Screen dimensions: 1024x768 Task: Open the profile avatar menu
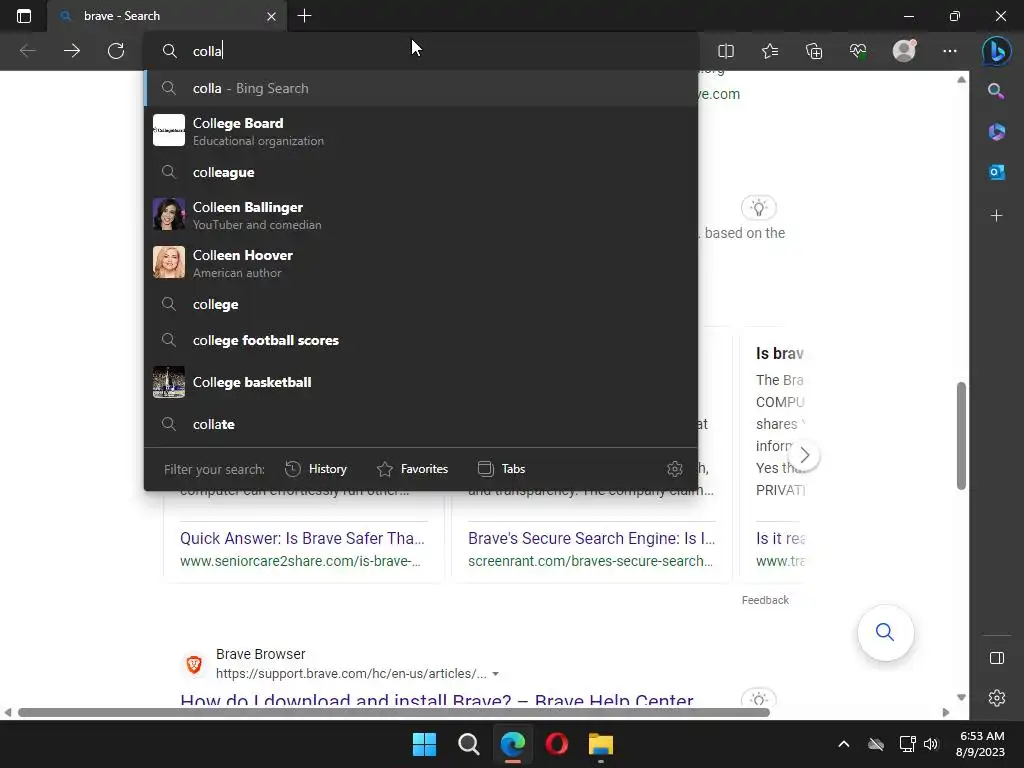pos(904,50)
